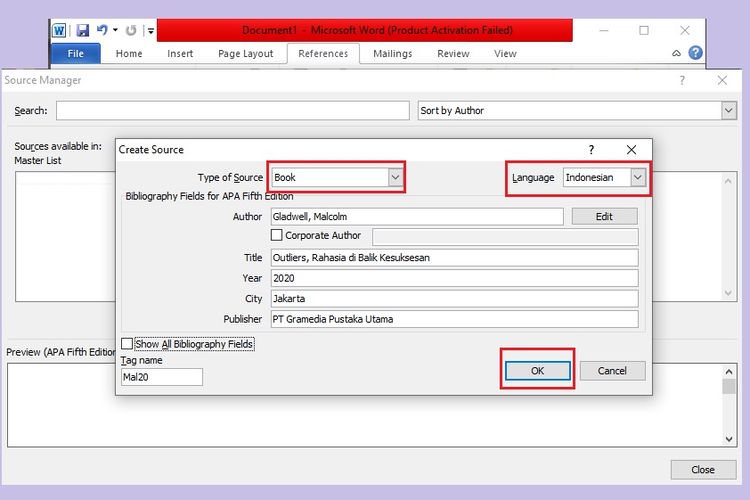
Task: Switch to the Insert ribbon tab
Action: 180,54
